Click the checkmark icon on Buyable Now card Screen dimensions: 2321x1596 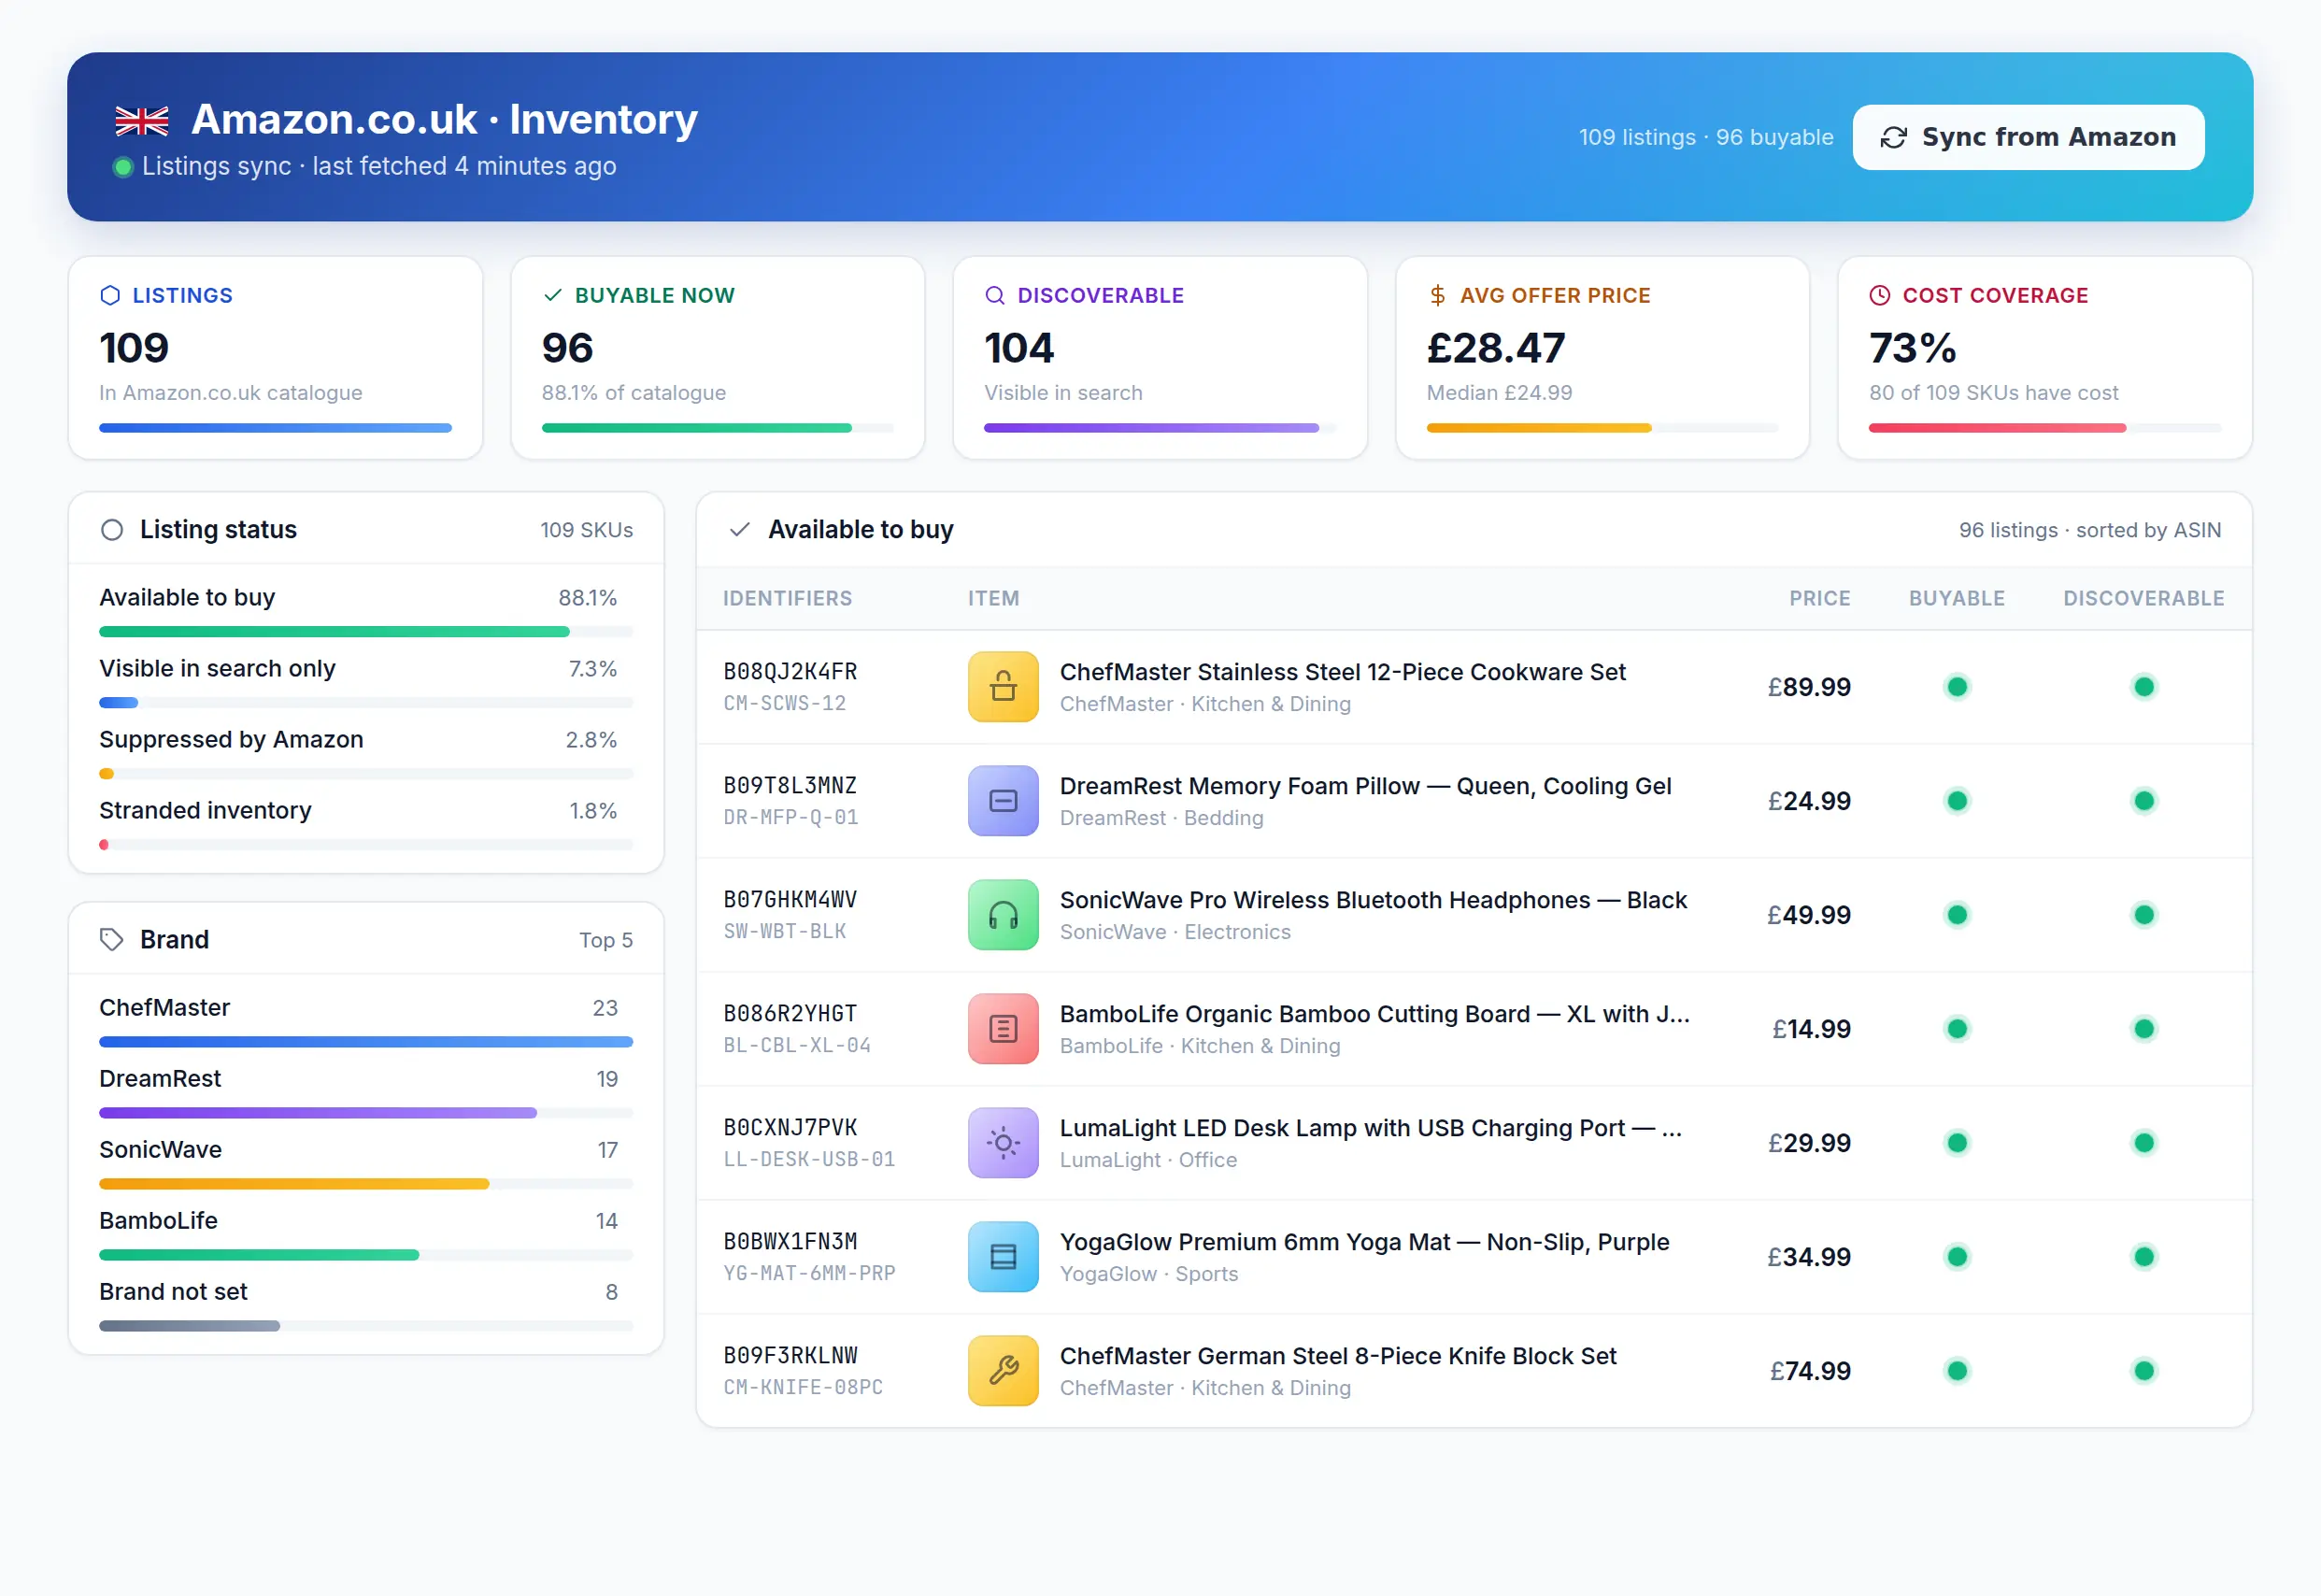(x=552, y=296)
